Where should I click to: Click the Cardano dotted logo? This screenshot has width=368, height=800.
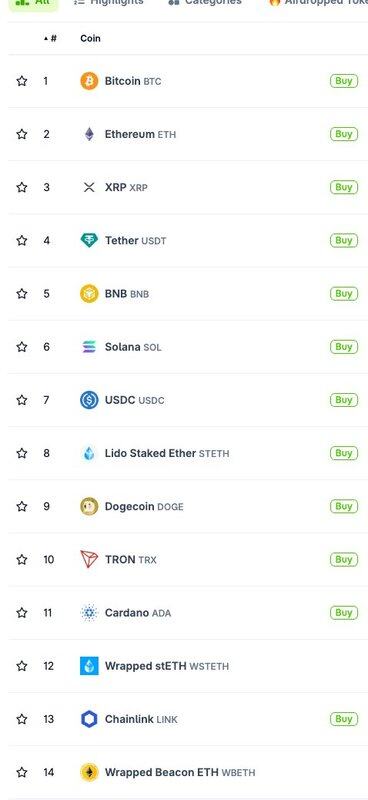pos(89,613)
